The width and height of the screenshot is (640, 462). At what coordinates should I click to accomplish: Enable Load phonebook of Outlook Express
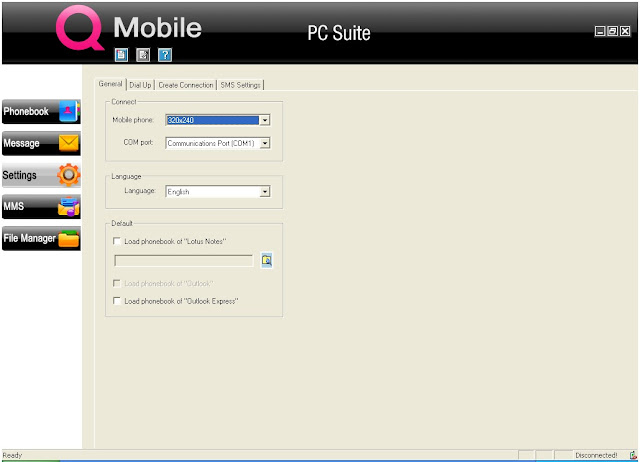tap(117, 301)
